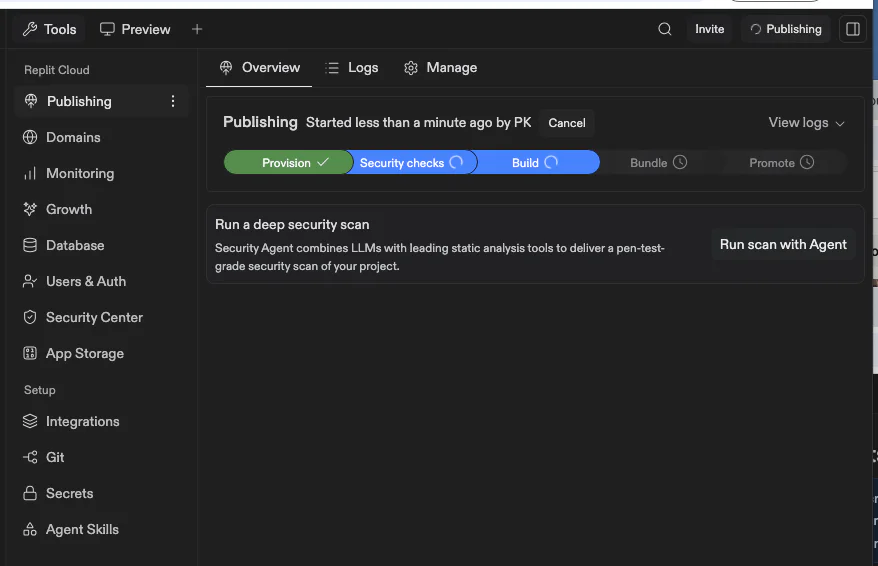Switch to the Logs tab
Viewport: 878px width, 566px height.
pos(352,68)
